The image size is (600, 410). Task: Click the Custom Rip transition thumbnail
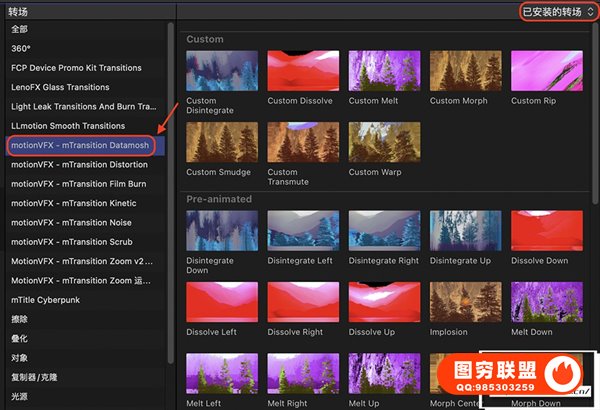coord(546,70)
